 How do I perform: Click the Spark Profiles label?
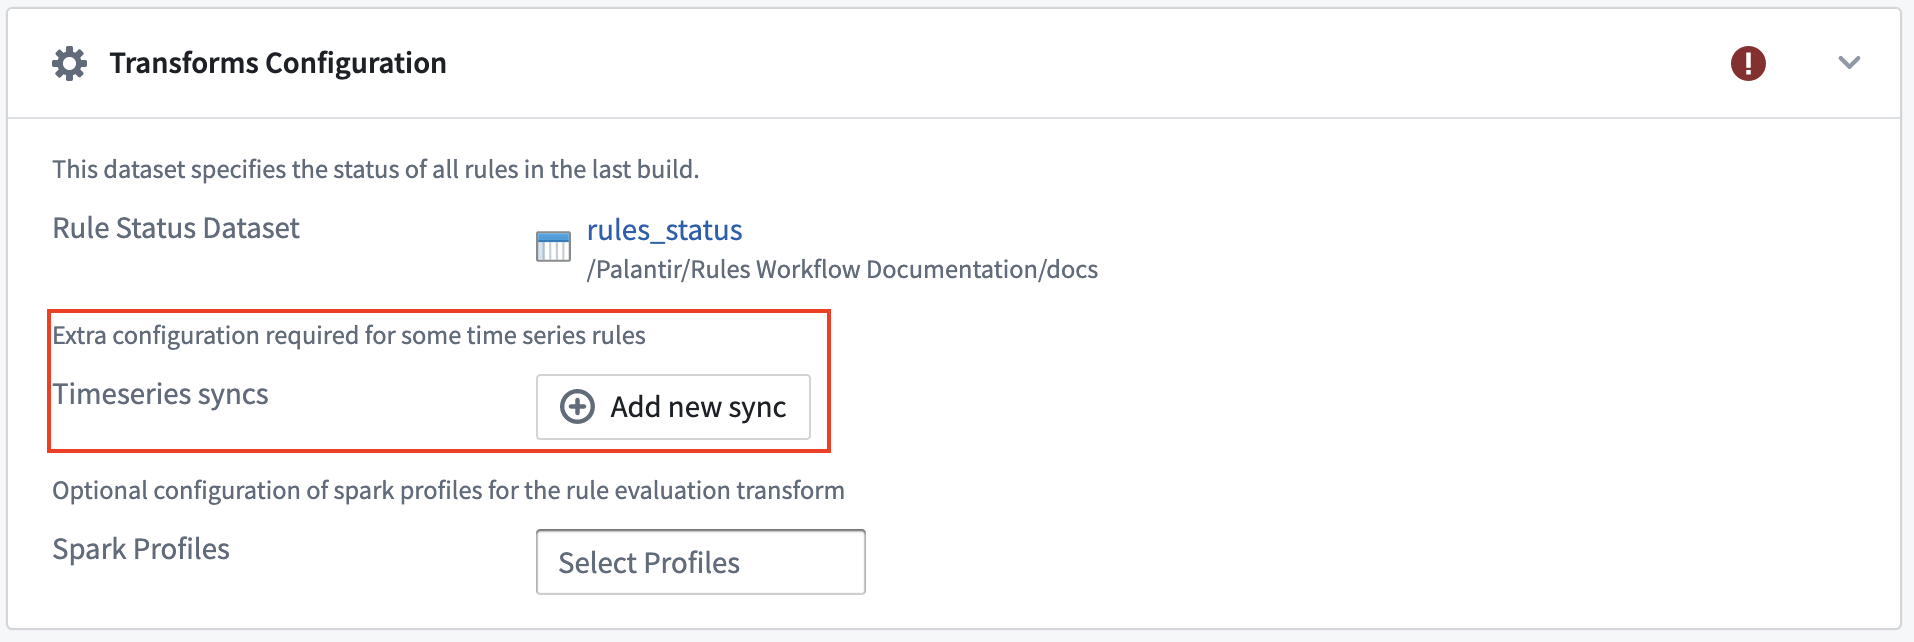[x=141, y=549]
